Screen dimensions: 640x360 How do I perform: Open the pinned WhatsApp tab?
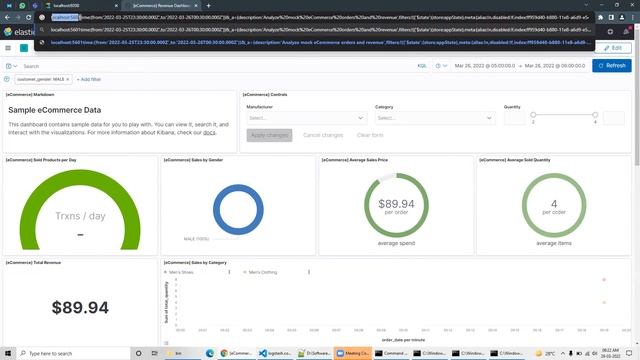(x=22, y=6)
